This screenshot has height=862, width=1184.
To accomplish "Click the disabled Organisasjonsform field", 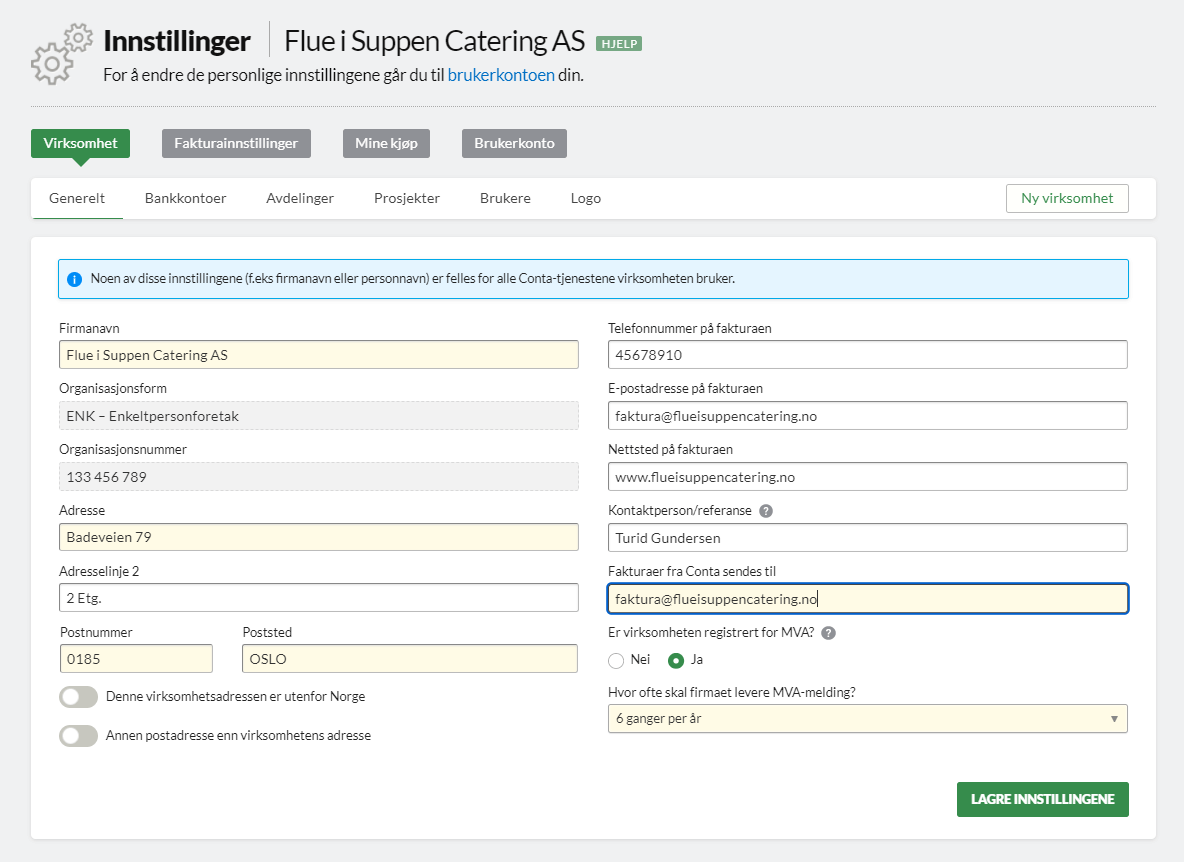I will coord(319,416).
